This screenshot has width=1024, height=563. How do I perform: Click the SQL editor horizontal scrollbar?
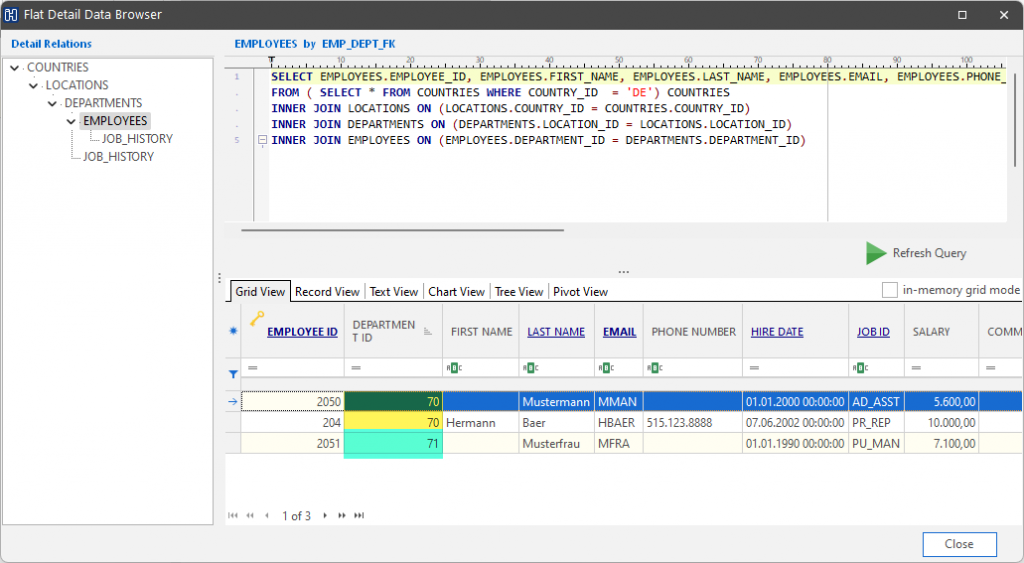click(402, 230)
